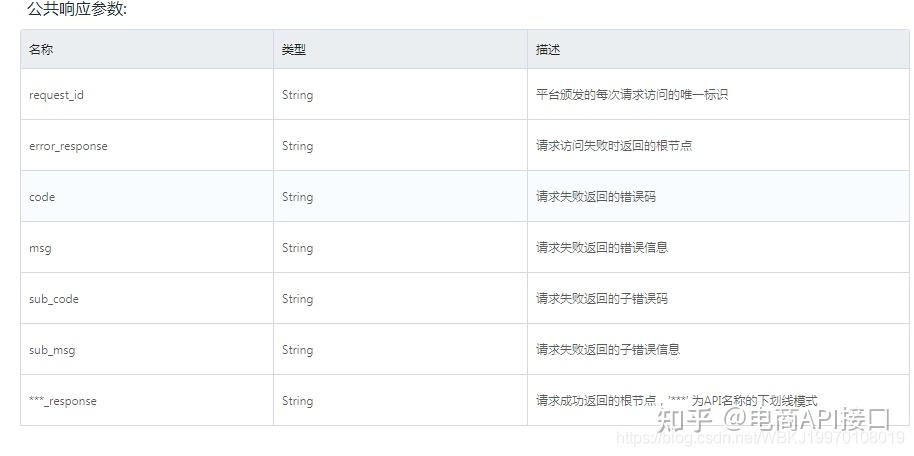
Task: Select the error_response name cell
Action: (68, 146)
